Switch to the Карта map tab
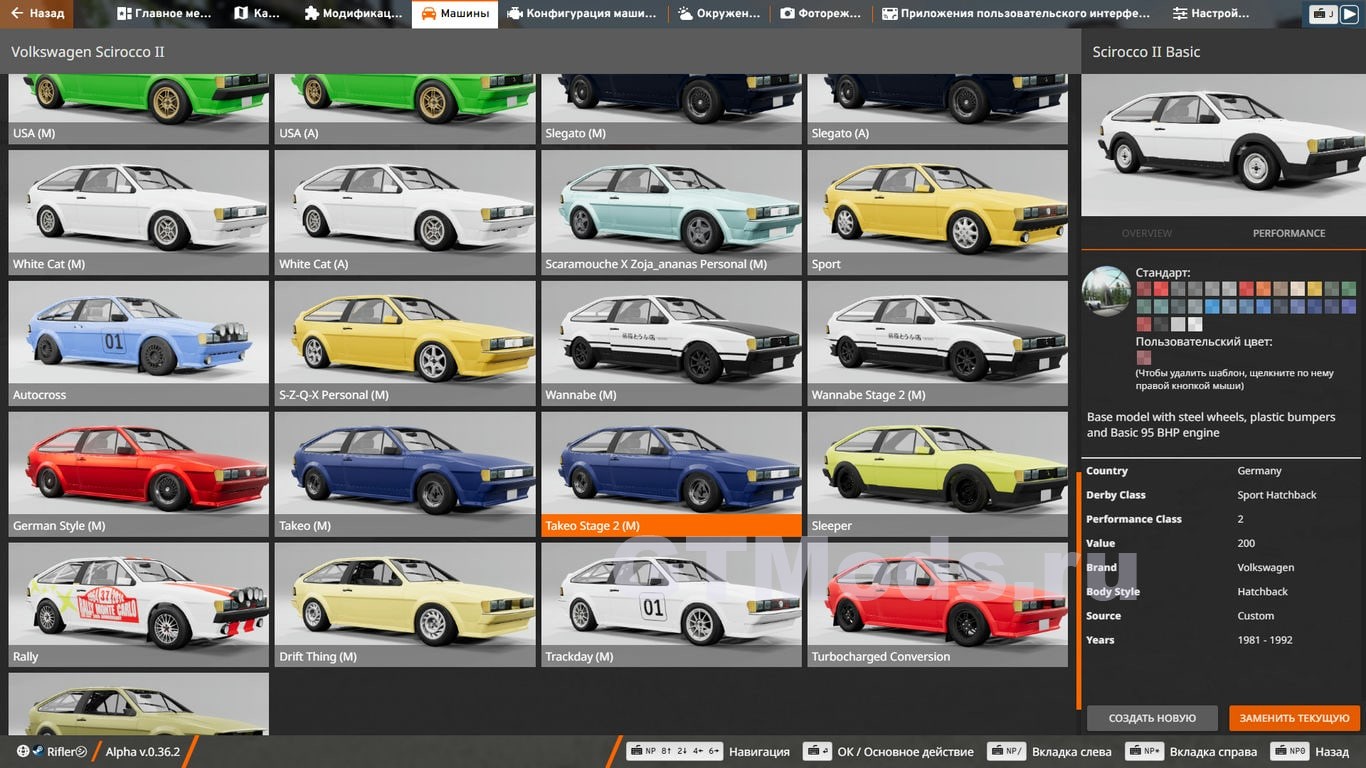The image size is (1366, 768). pyautogui.click(x=257, y=14)
